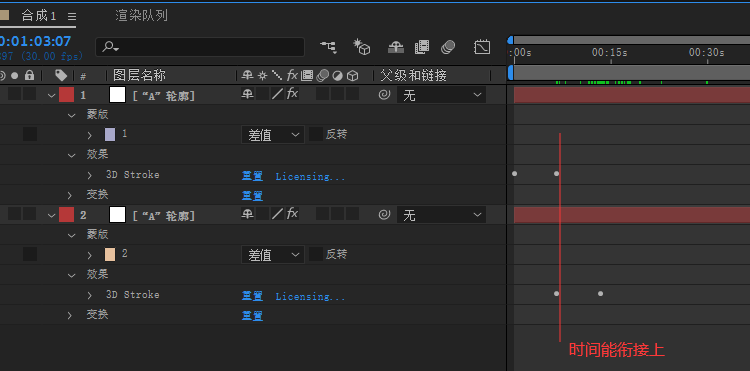
Task: Toggle the lock box for mask 2
Action: point(30,254)
